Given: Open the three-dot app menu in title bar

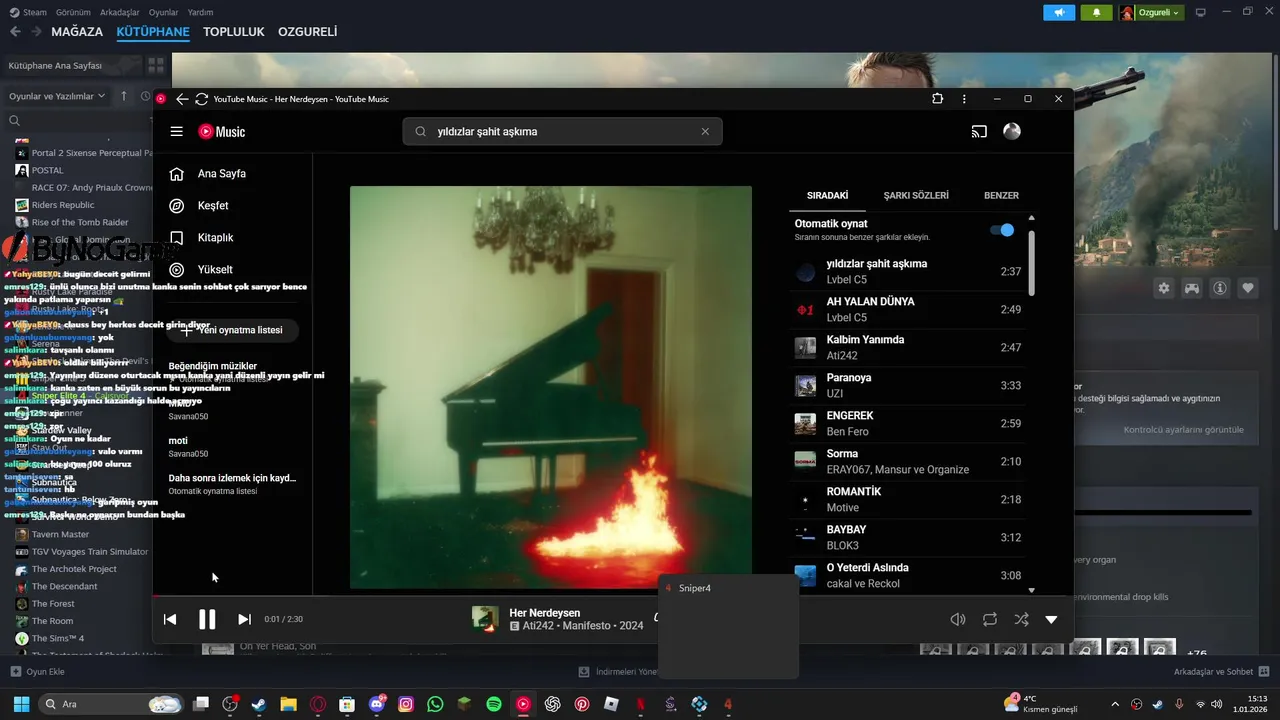Looking at the screenshot, I should (964, 99).
